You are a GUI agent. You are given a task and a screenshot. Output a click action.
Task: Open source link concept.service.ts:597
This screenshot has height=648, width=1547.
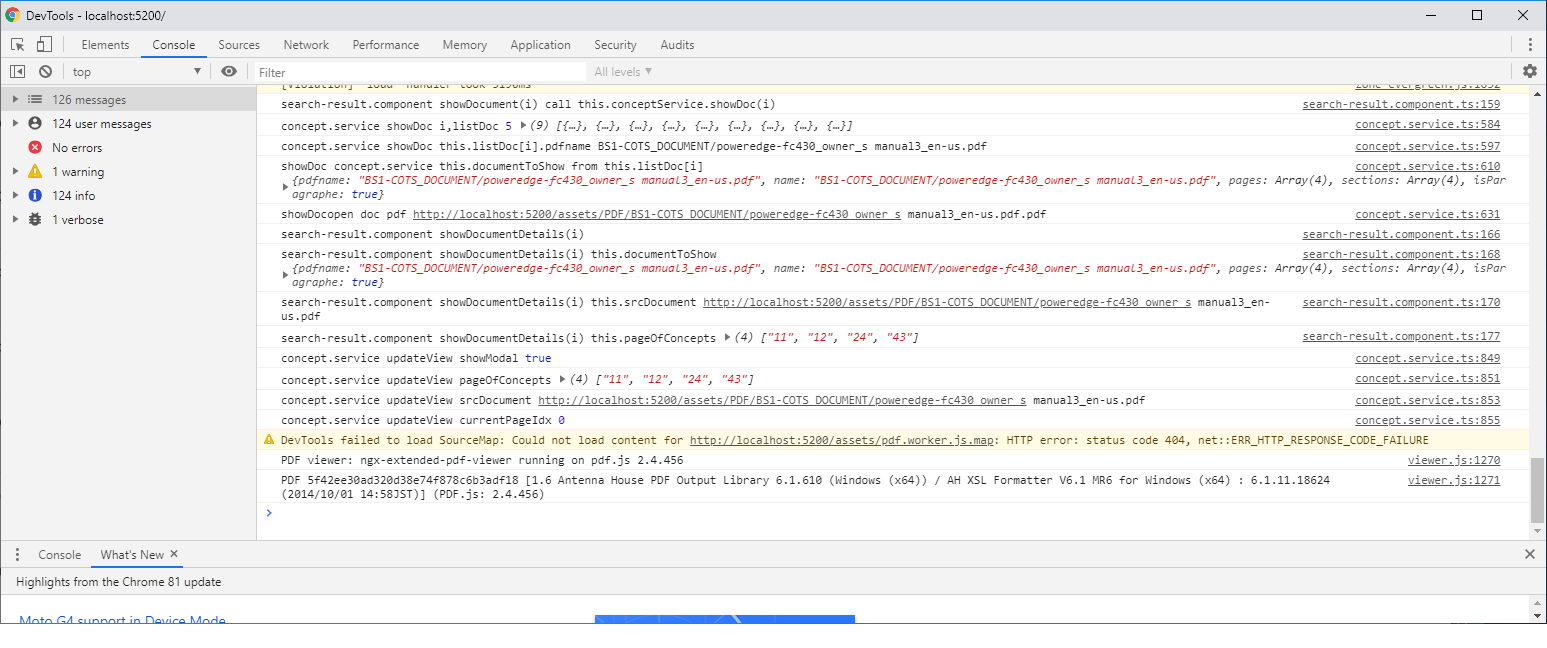(1428, 146)
